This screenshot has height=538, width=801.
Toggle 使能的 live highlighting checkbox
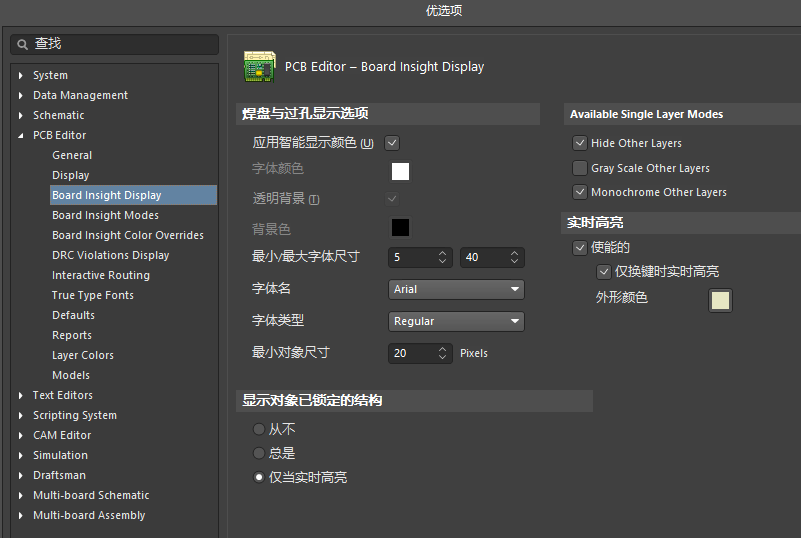[x=580, y=248]
